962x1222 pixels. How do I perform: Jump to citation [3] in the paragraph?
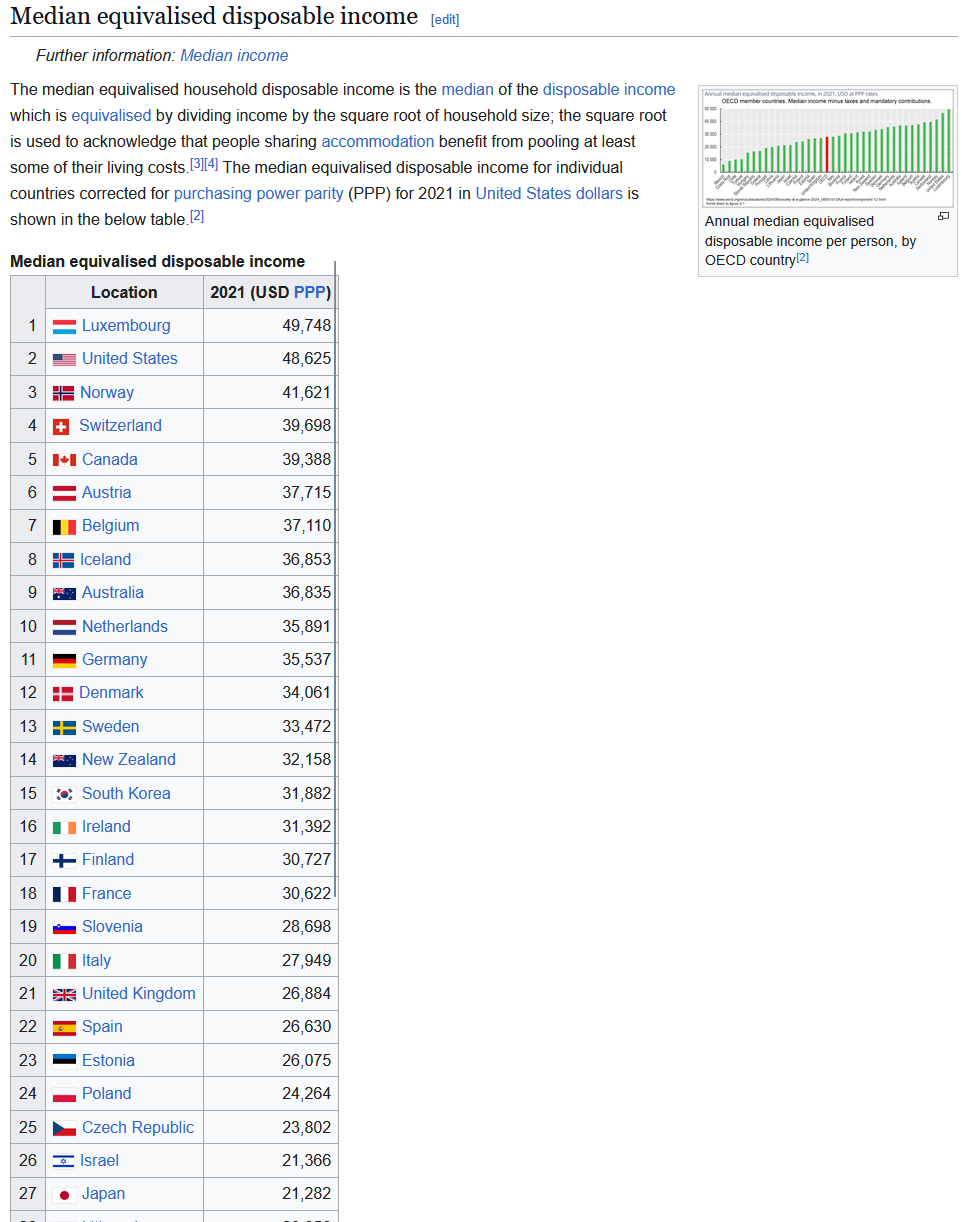pos(196,163)
